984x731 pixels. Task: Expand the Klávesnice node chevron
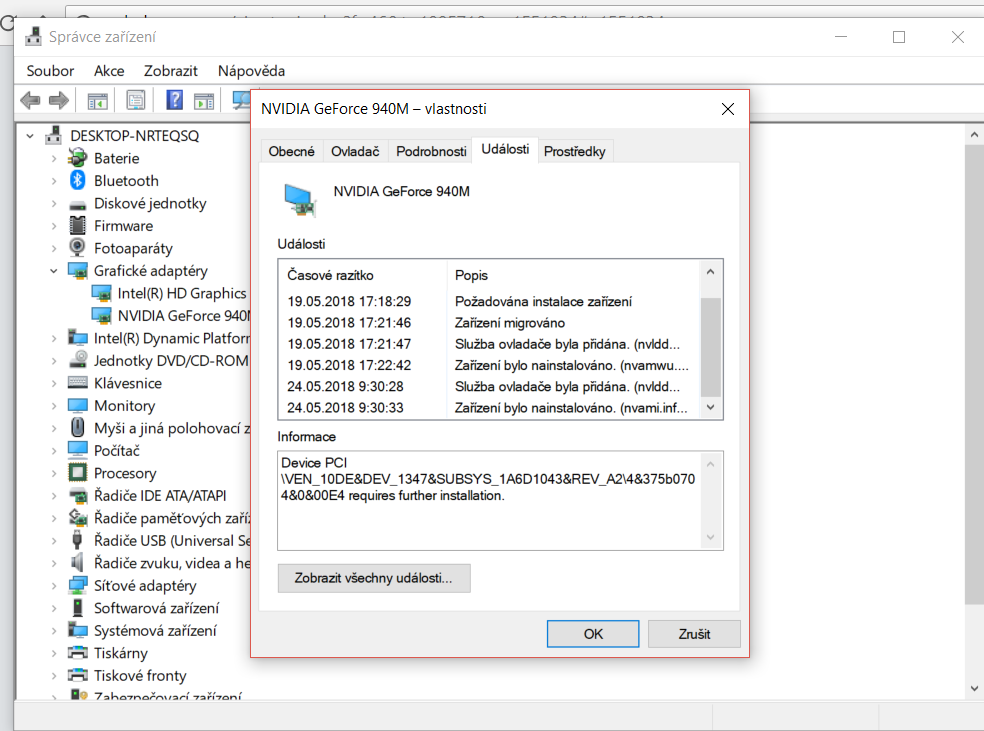click(x=54, y=383)
